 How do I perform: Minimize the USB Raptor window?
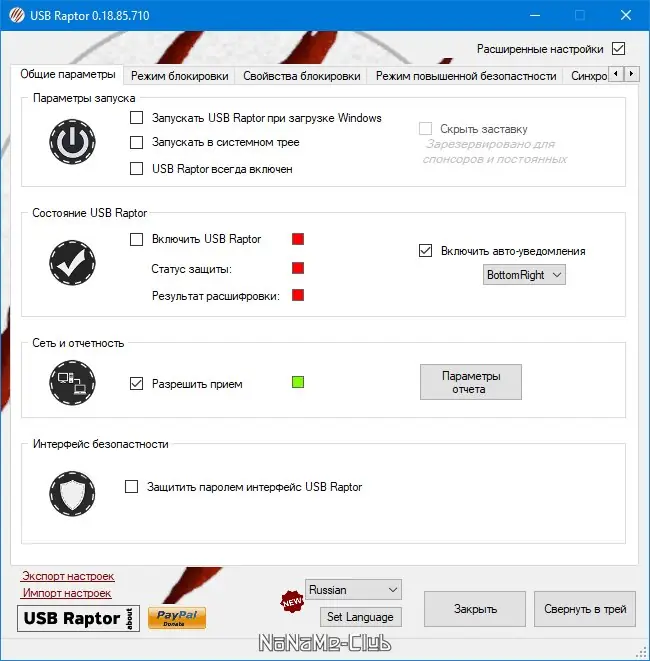tap(535, 16)
